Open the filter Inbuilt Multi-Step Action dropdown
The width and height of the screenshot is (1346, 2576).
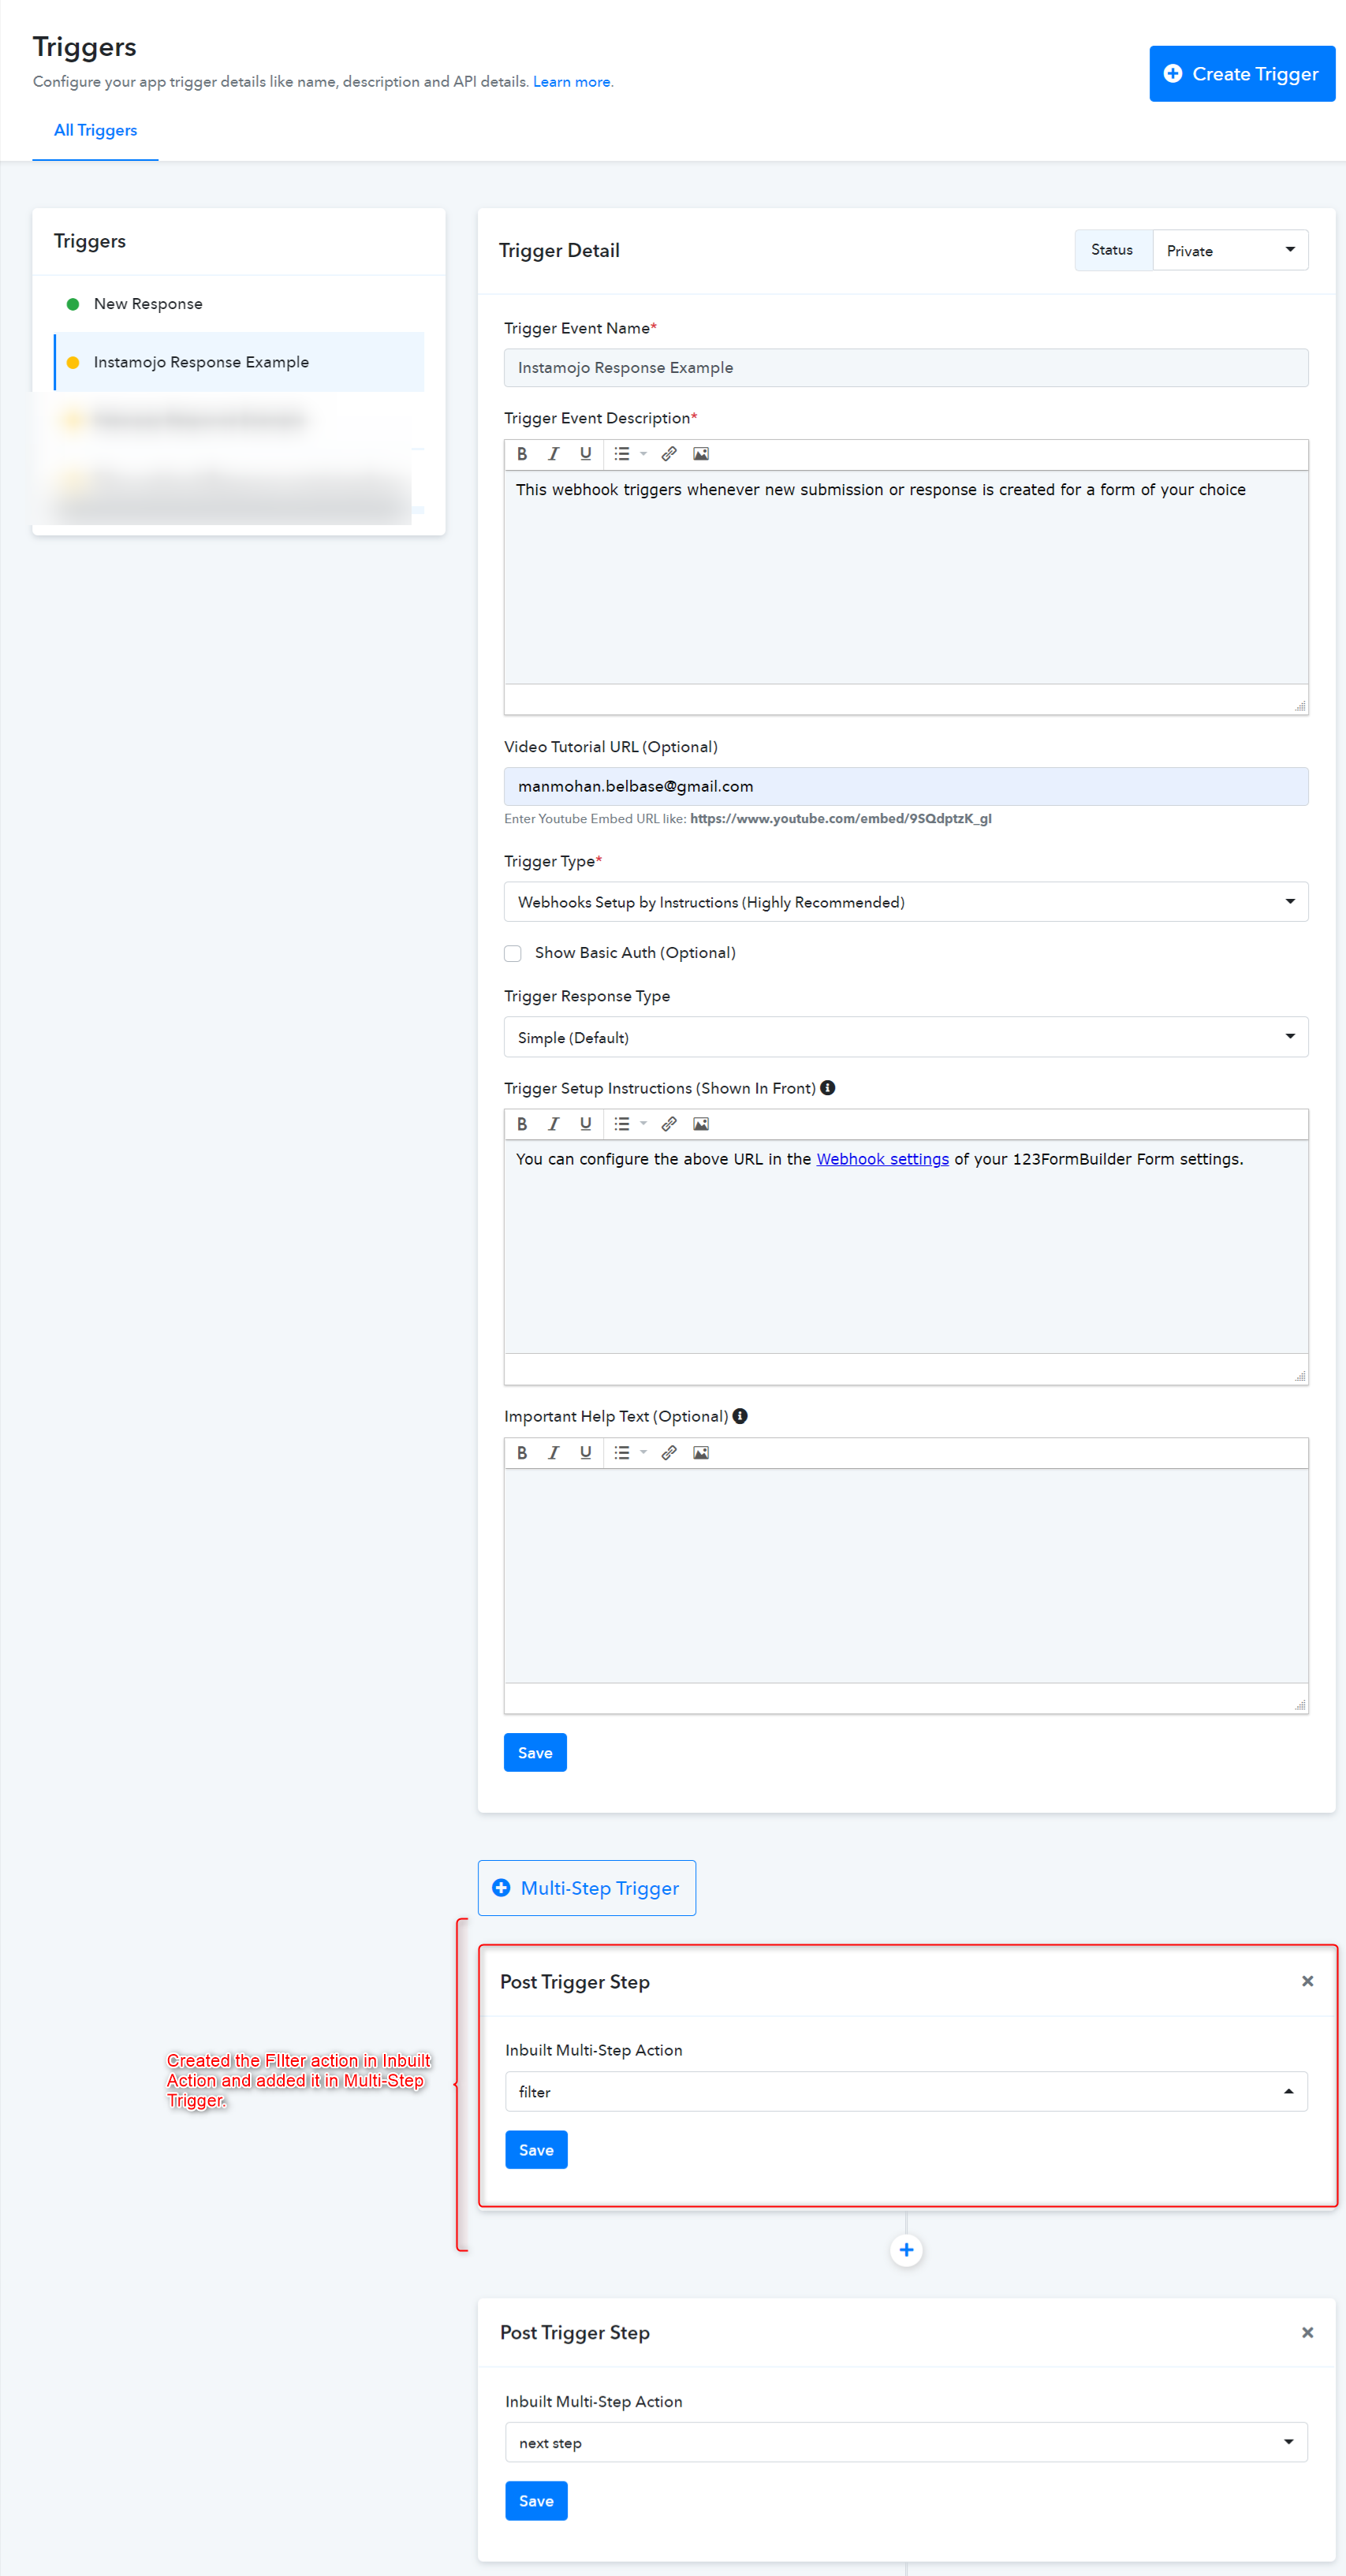[x=906, y=2092]
